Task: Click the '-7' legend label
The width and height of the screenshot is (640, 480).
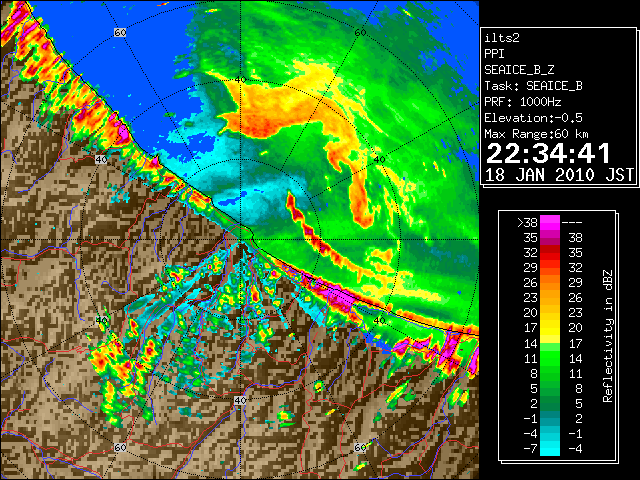Action: click(x=530, y=449)
